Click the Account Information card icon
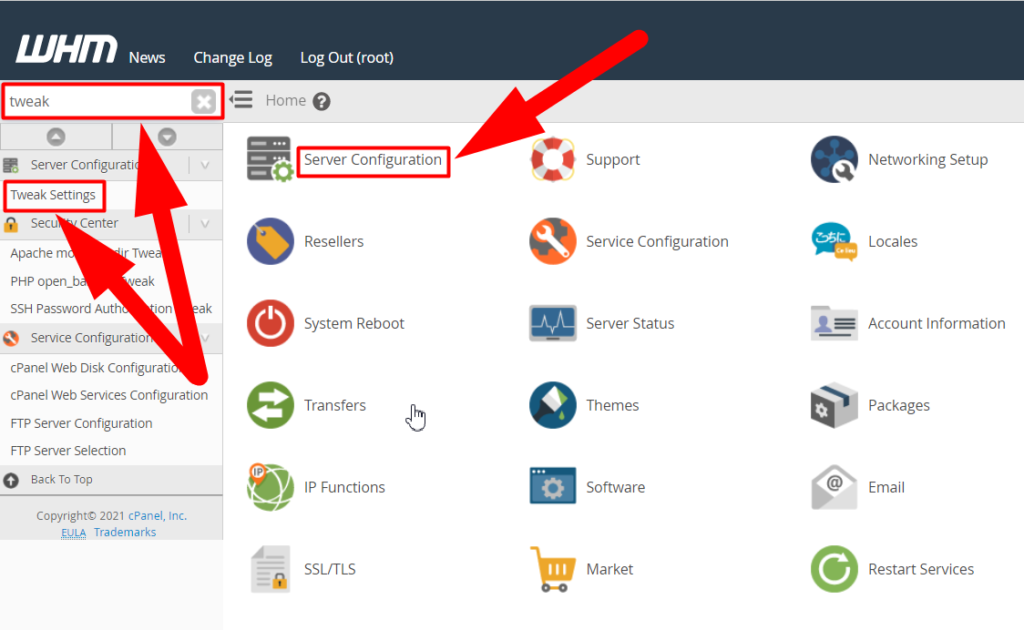Viewport: 1024px width, 630px height. (834, 323)
